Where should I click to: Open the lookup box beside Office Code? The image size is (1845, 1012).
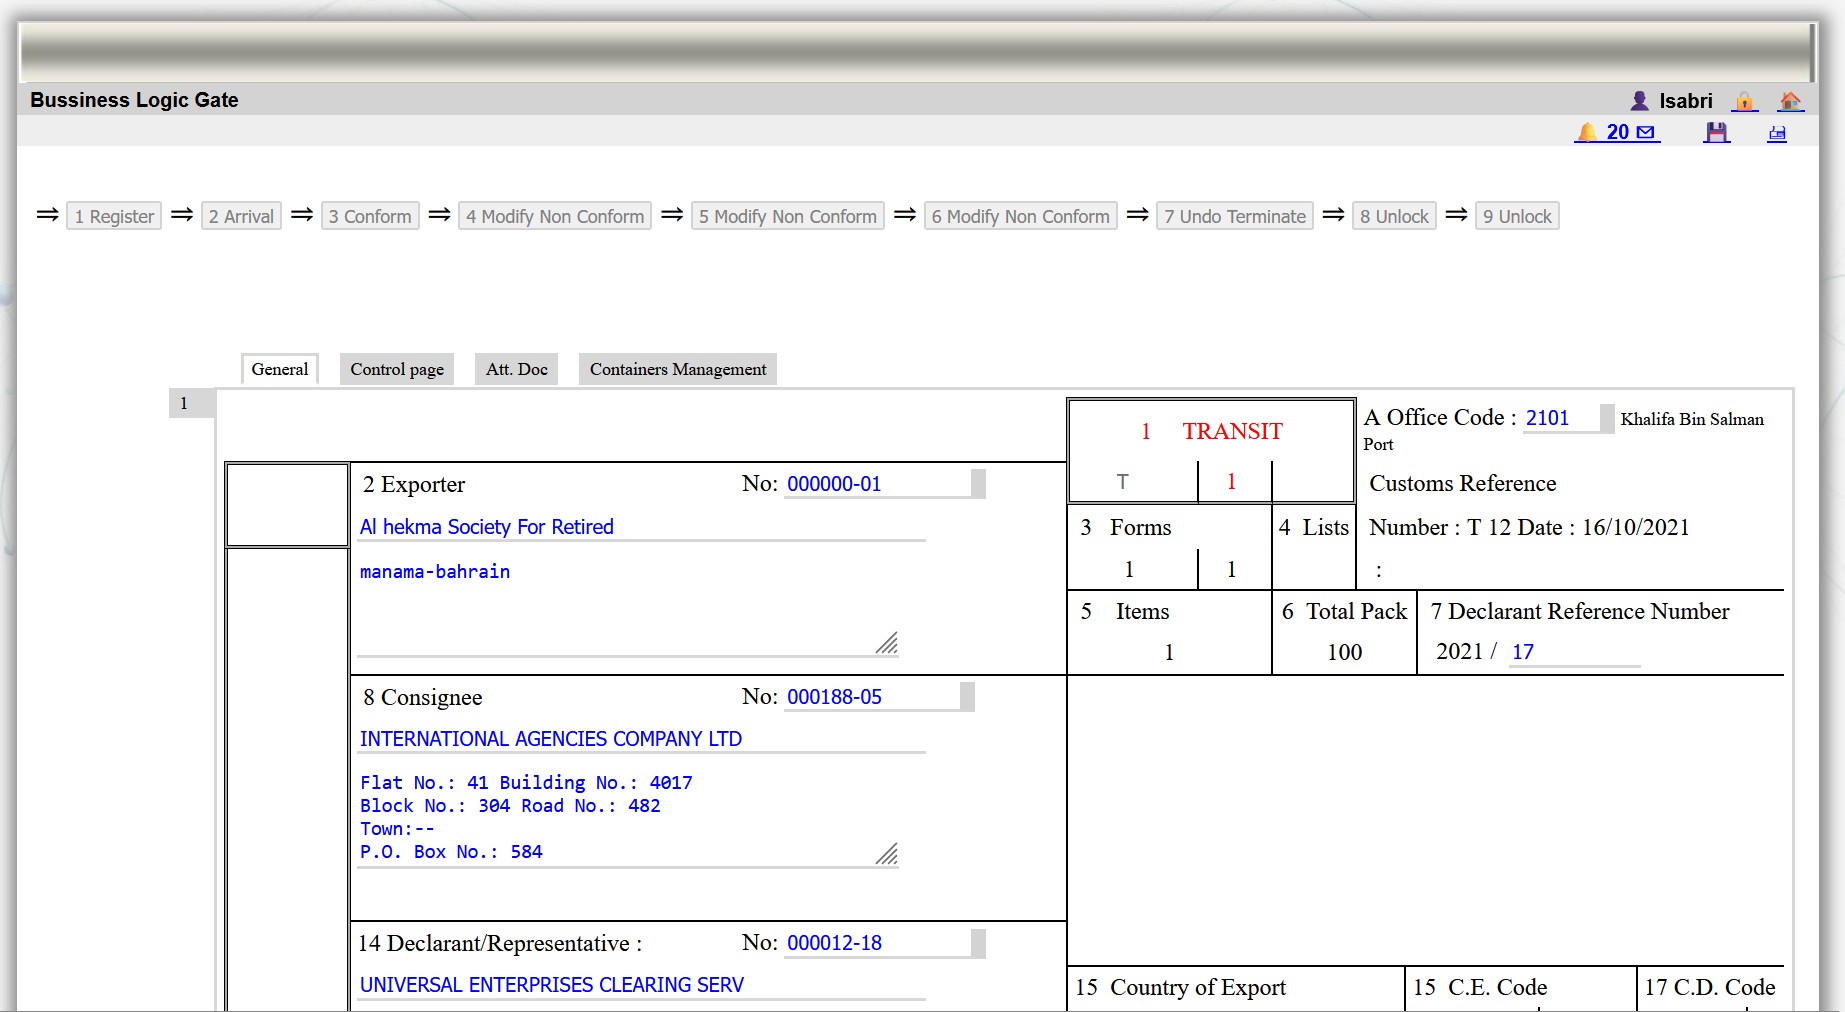(x=1606, y=418)
